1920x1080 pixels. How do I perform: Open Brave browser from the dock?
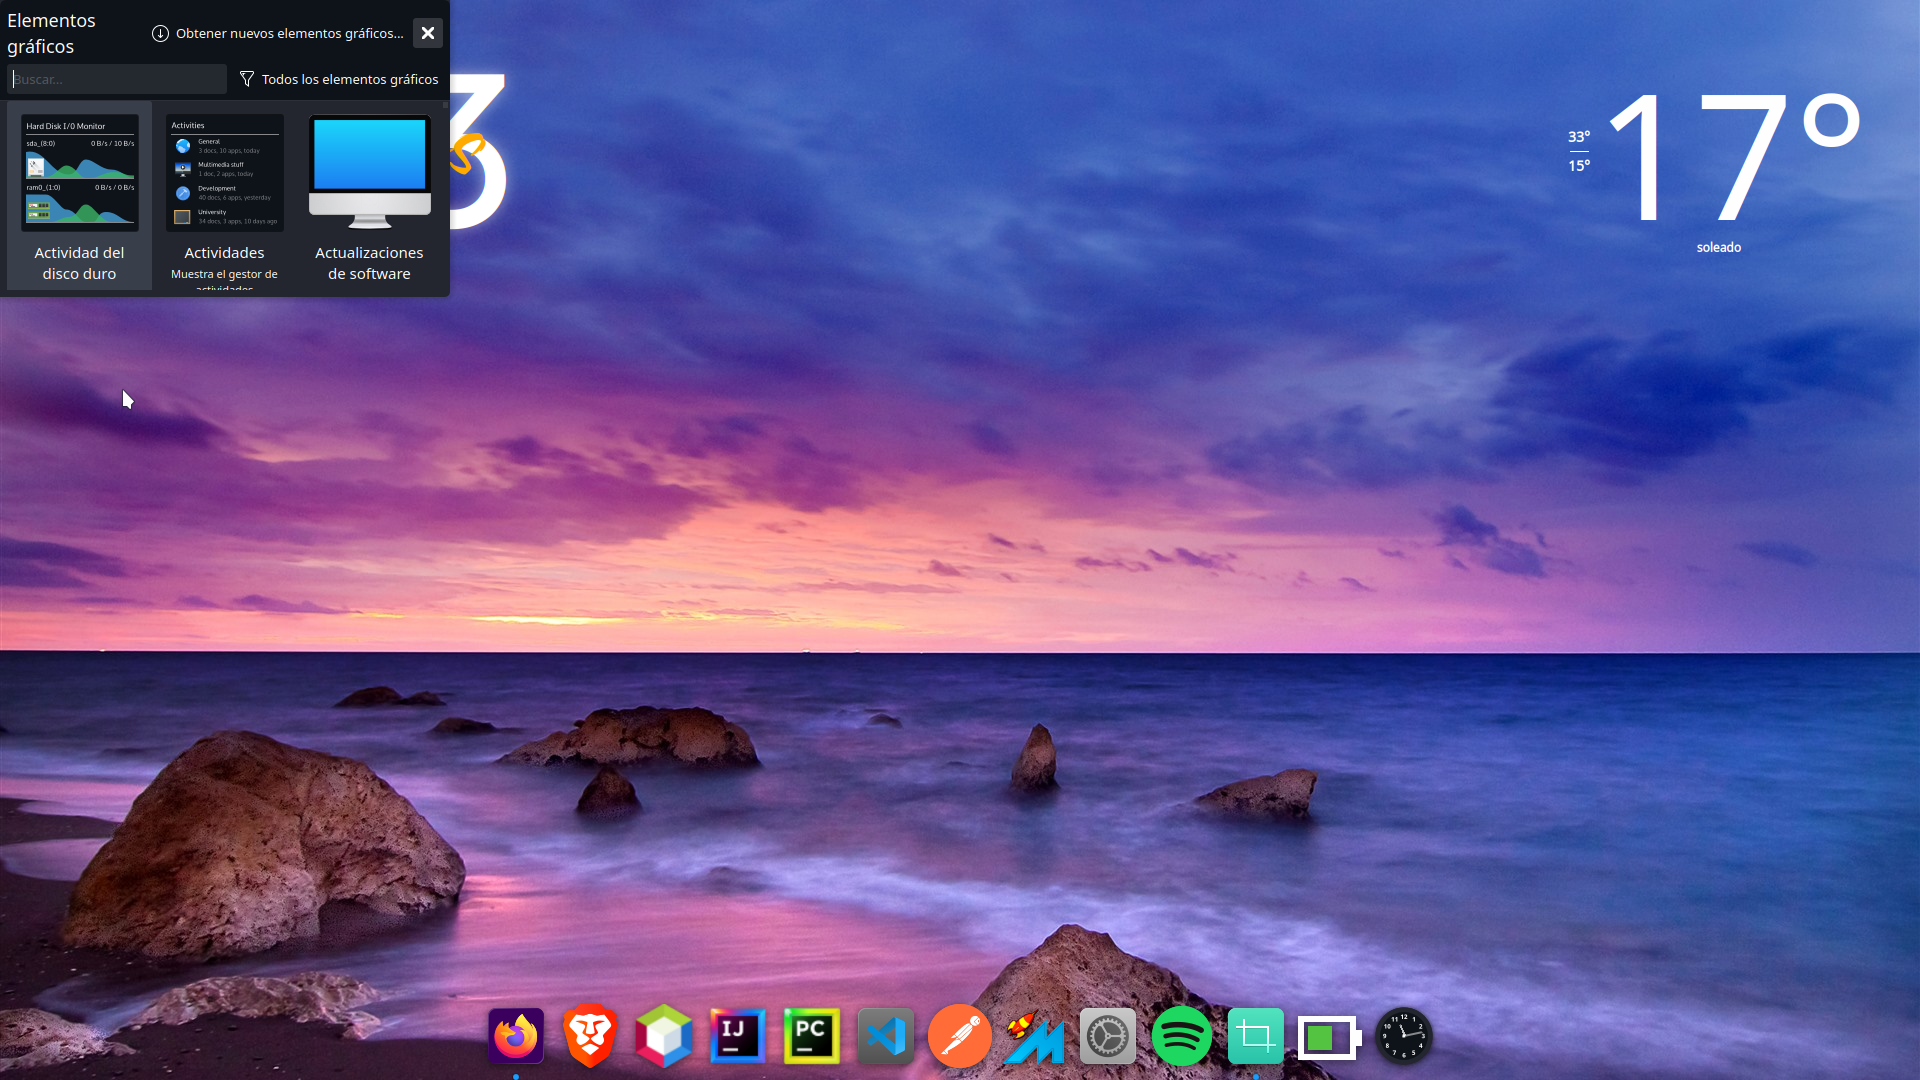pyautogui.click(x=590, y=1036)
